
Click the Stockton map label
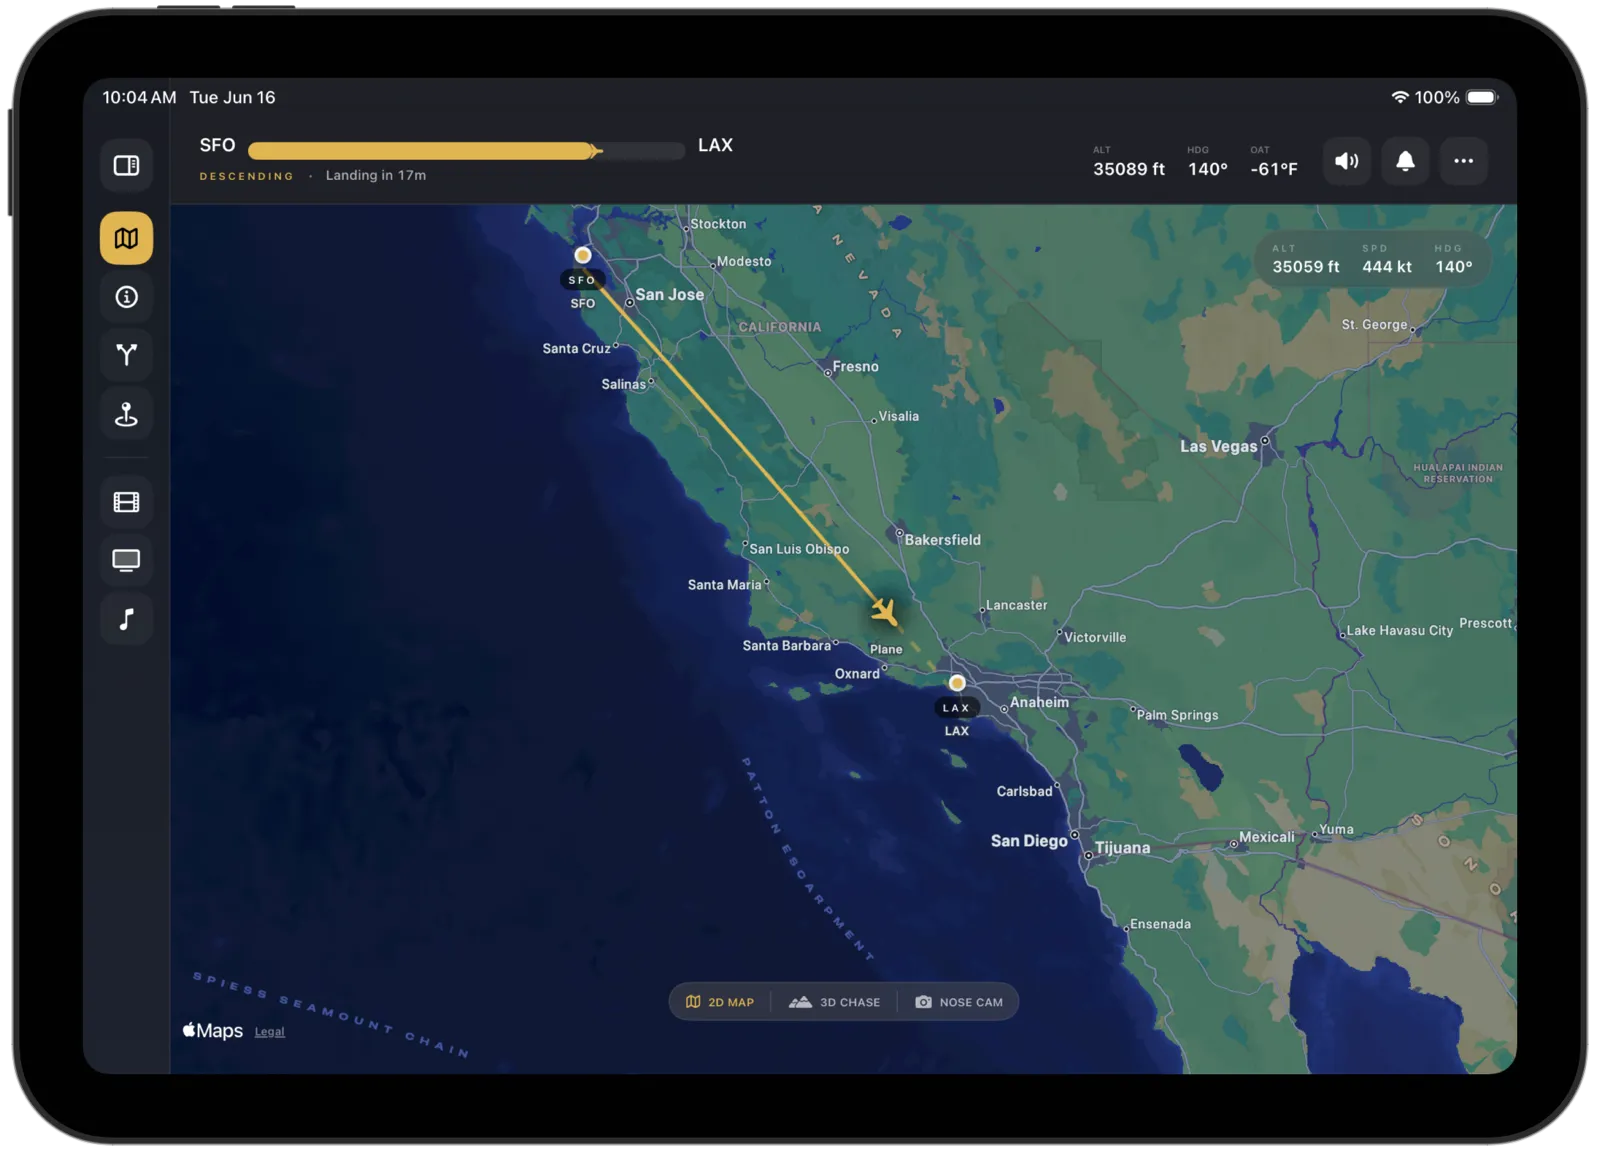[x=718, y=224]
